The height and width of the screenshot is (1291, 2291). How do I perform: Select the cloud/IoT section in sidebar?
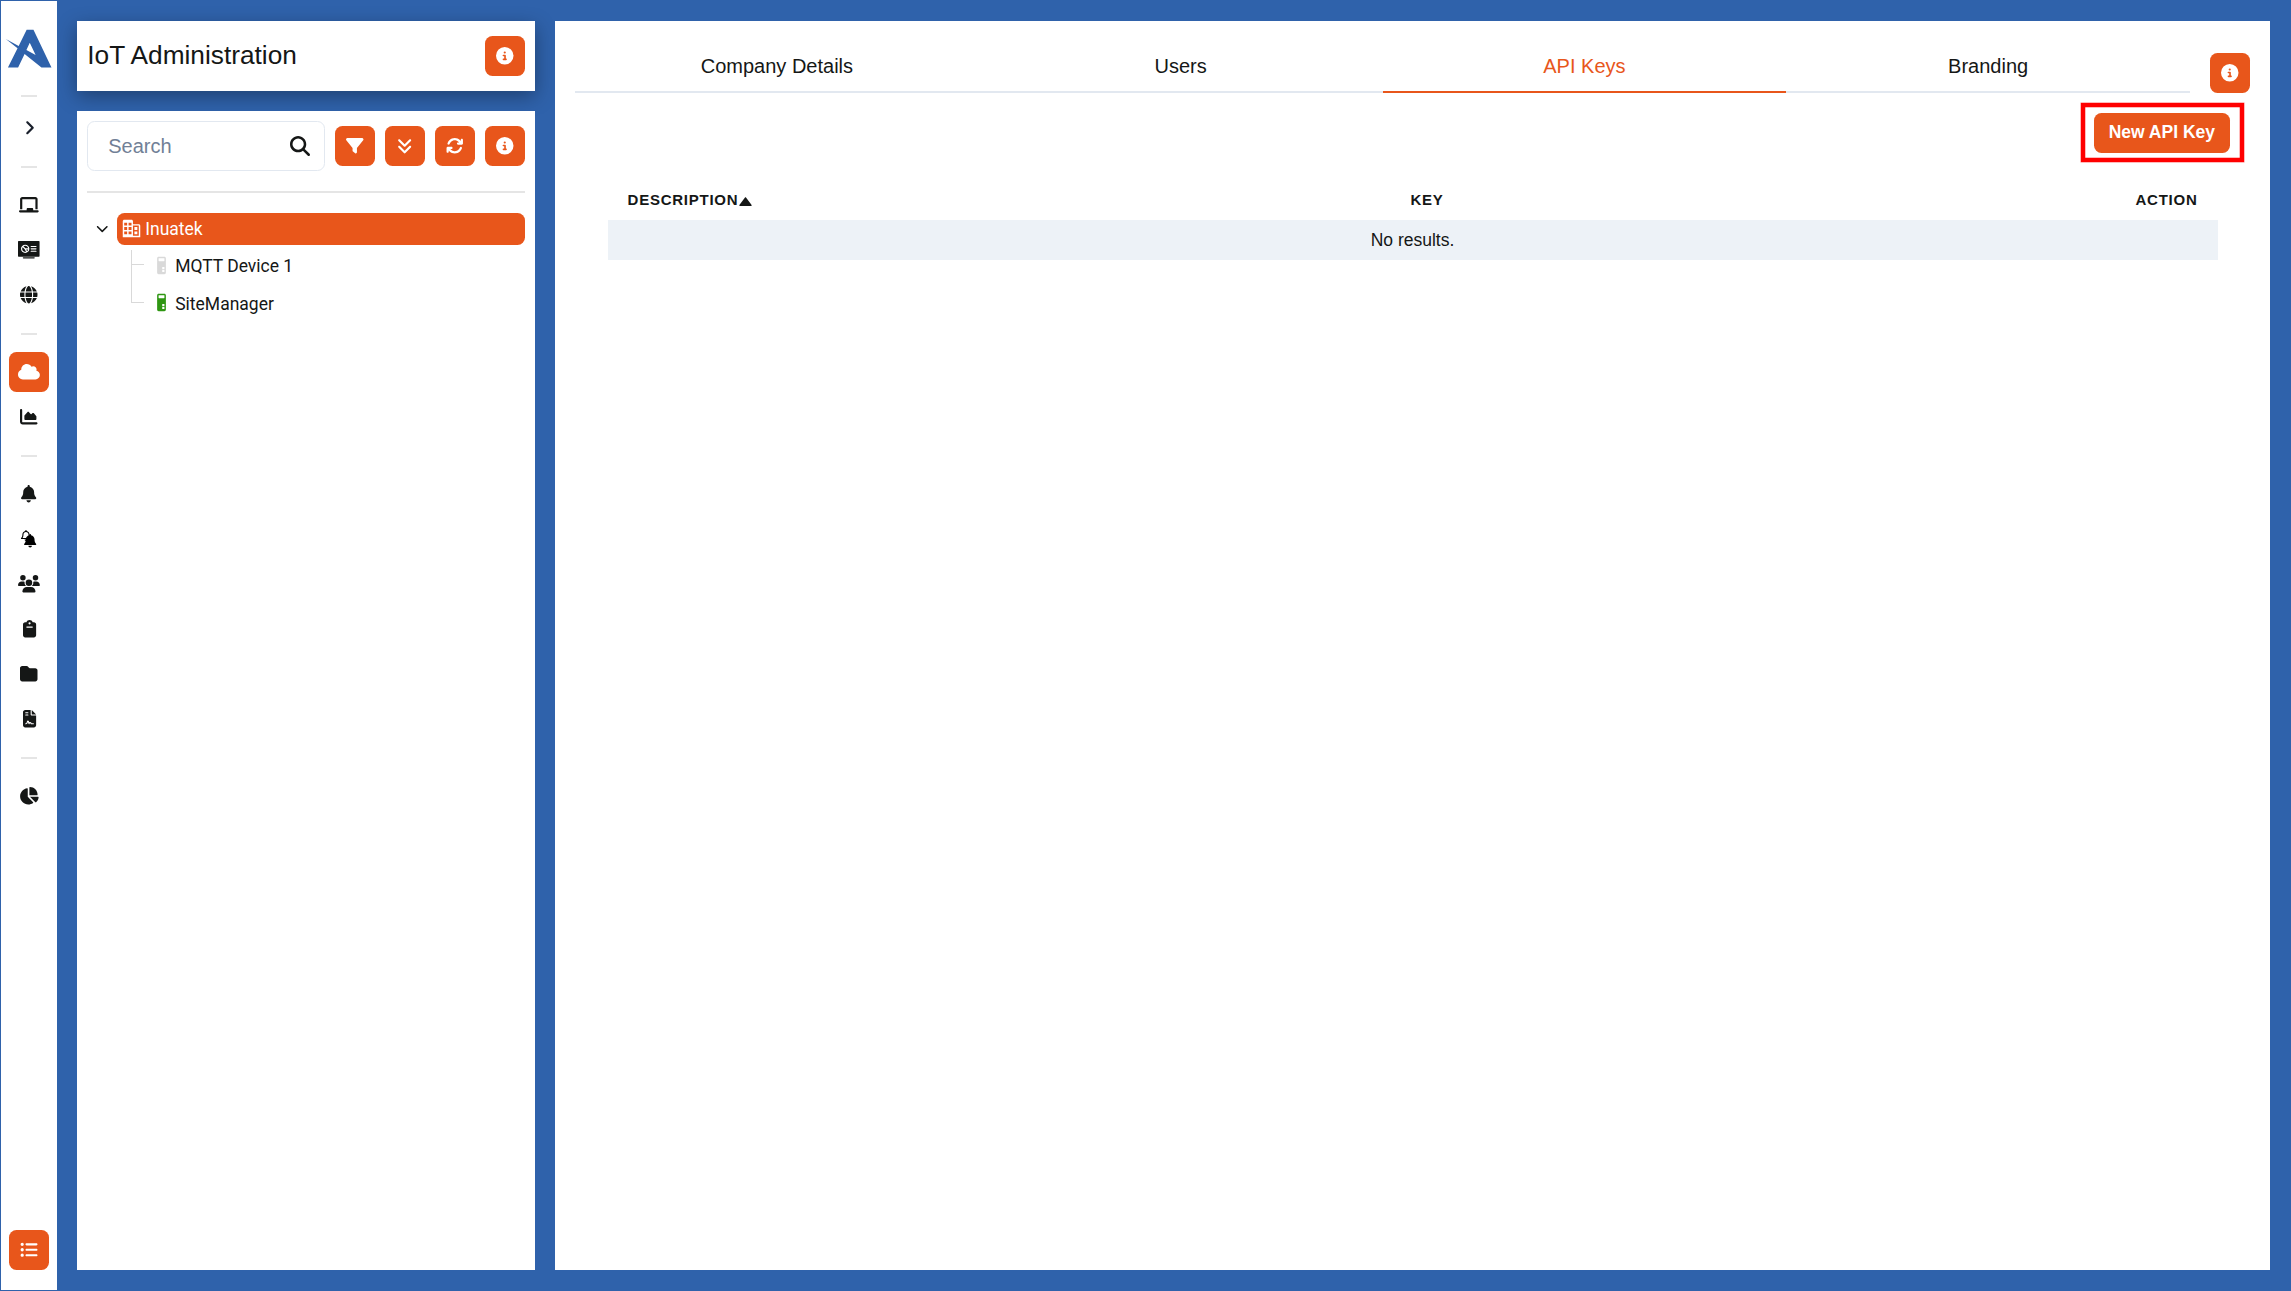[28, 371]
